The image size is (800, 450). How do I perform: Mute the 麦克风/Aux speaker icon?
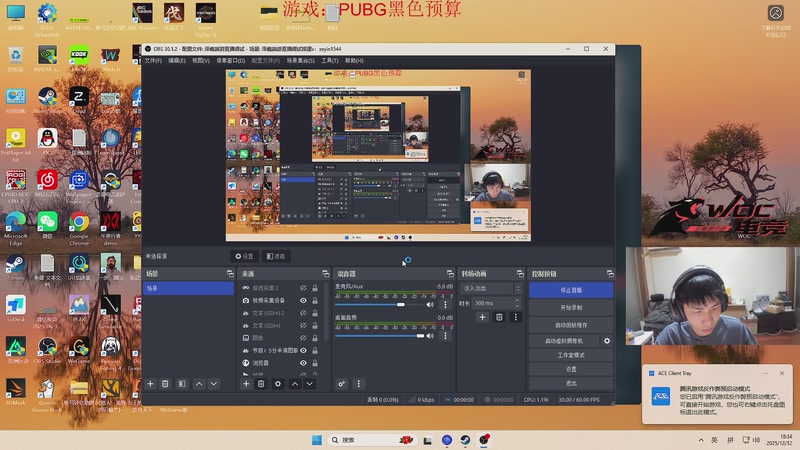point(430,305)
